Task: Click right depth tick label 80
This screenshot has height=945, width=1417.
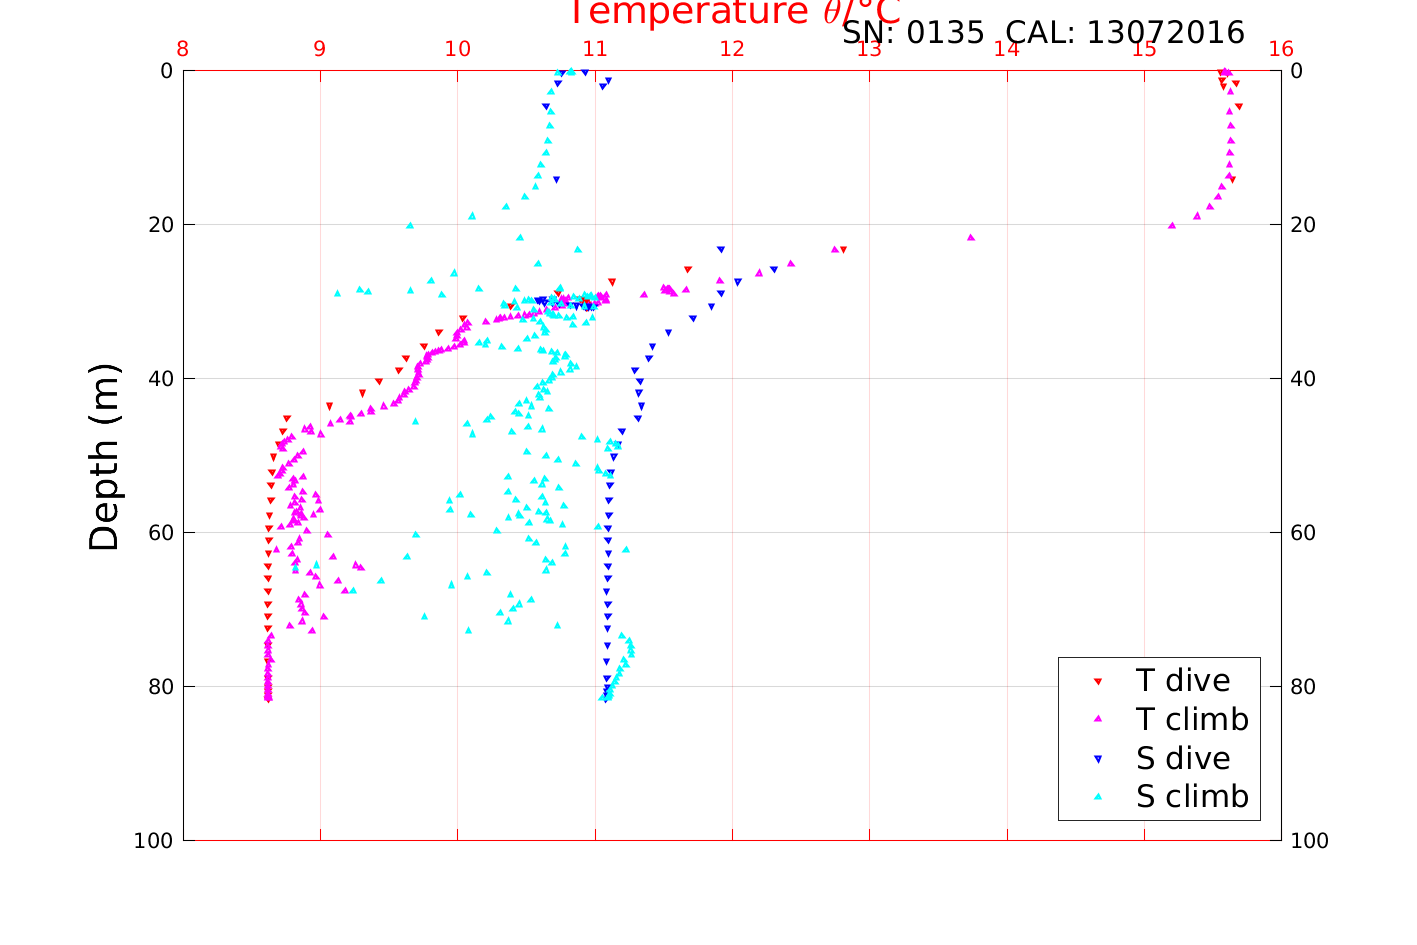Action: (1303, 687)
